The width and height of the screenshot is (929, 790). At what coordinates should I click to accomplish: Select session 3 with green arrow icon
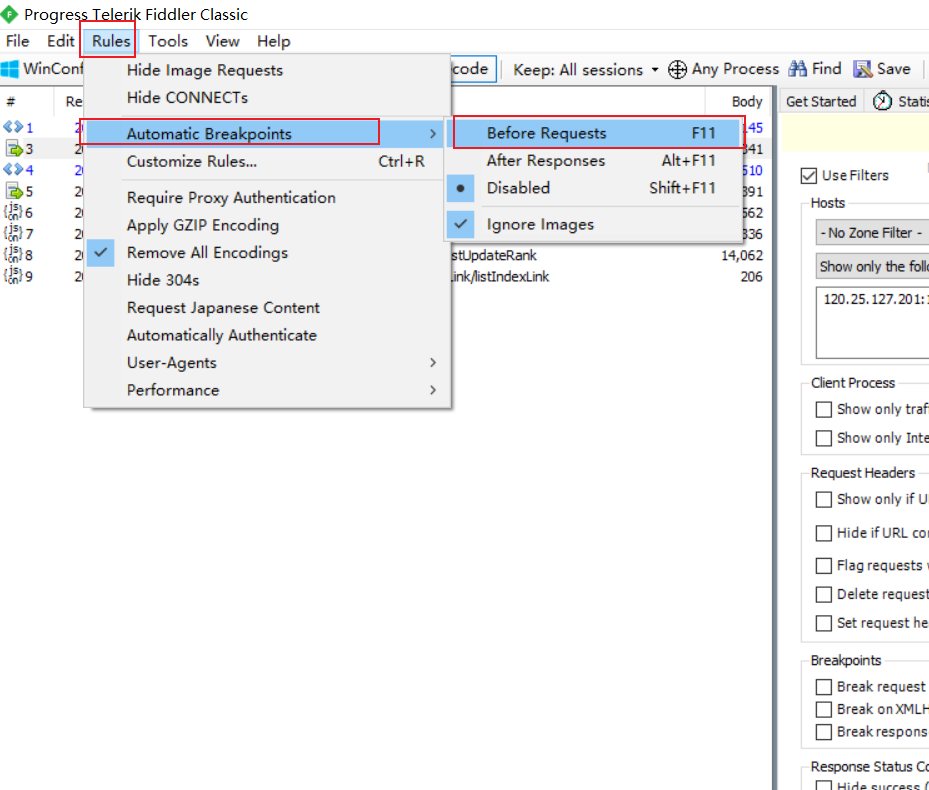(15, 149)
